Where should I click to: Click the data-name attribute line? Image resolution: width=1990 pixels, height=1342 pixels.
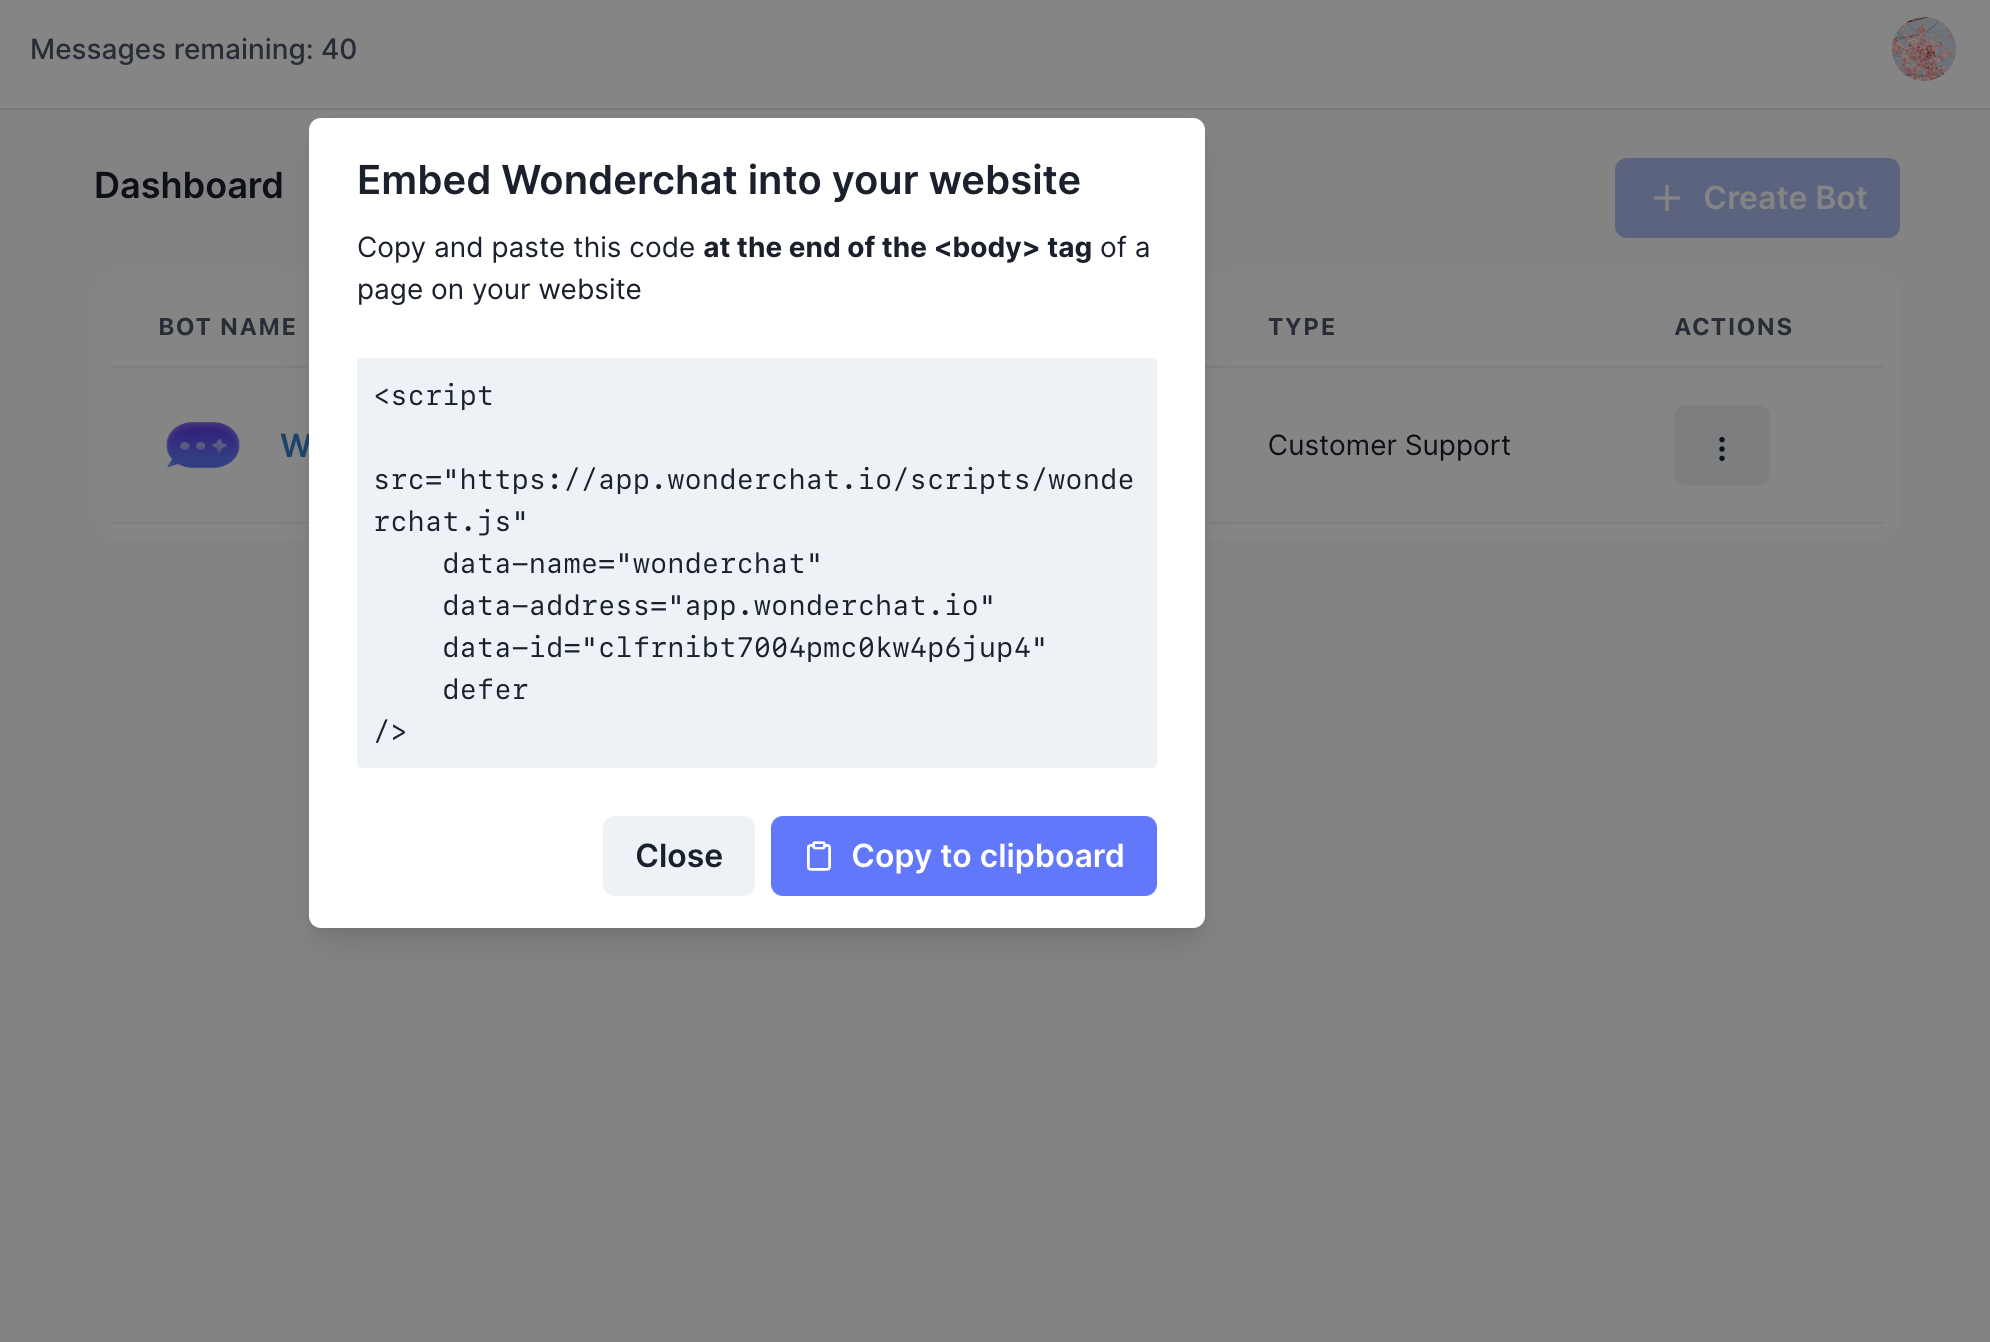click(x=631, y=564)
